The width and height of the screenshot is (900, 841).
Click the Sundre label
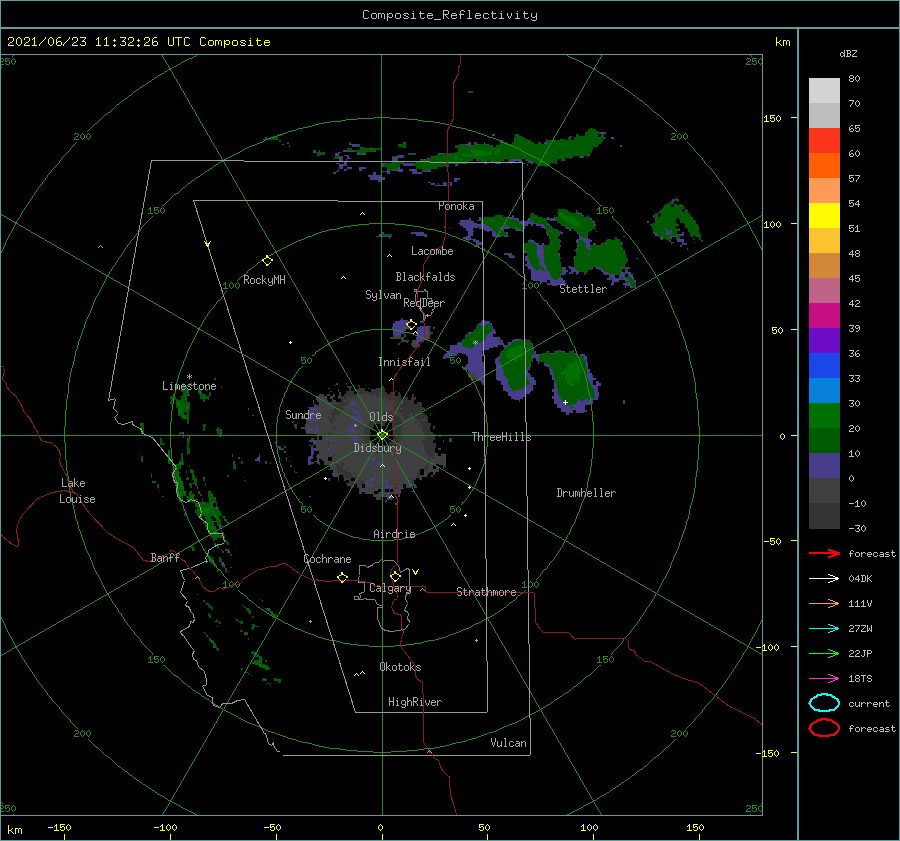(303, 414)
